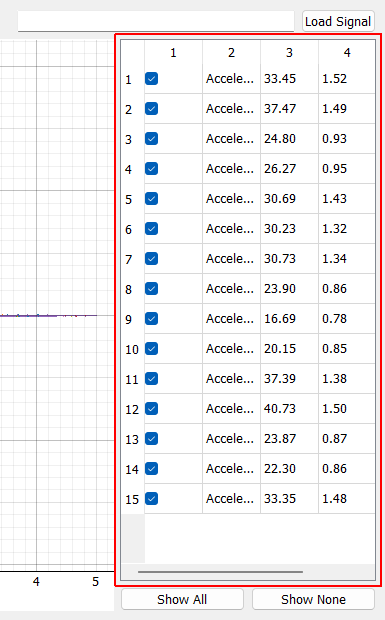Select column header 1

point(173,53)
